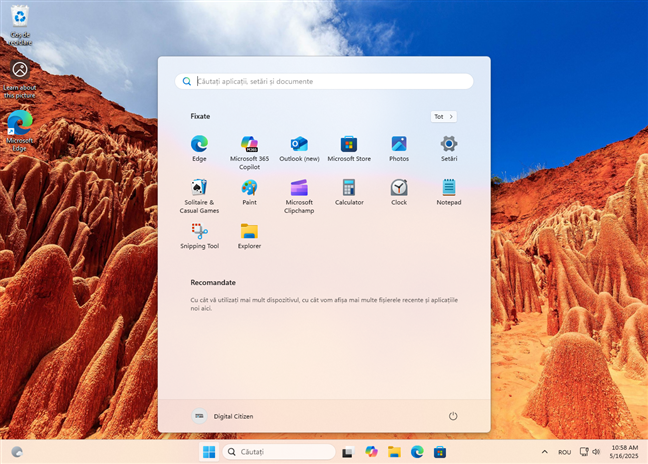Open network status in system tray
Image resolution: width=648 pixels, height=464 pixels.
[584, 452]
